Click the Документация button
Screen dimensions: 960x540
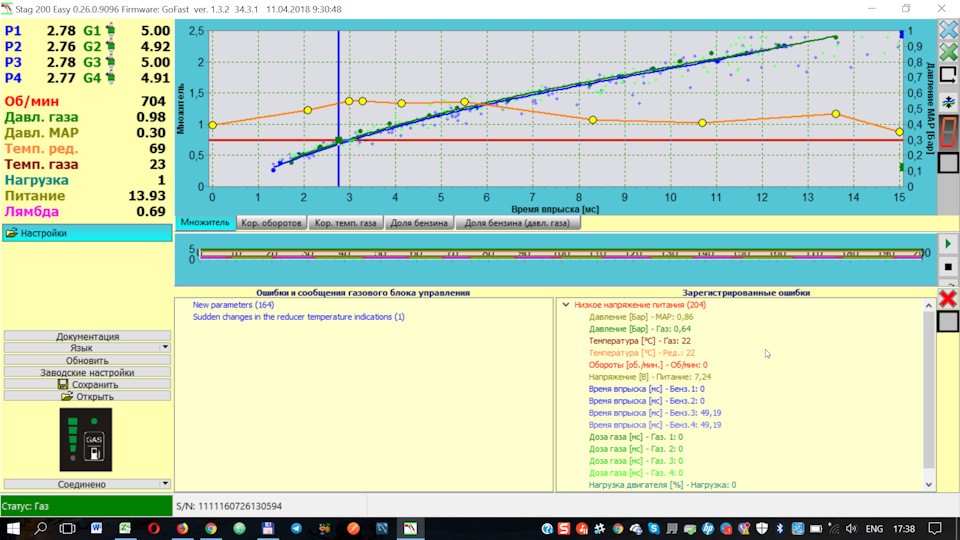pyautogui.click(x=87, y=336)
